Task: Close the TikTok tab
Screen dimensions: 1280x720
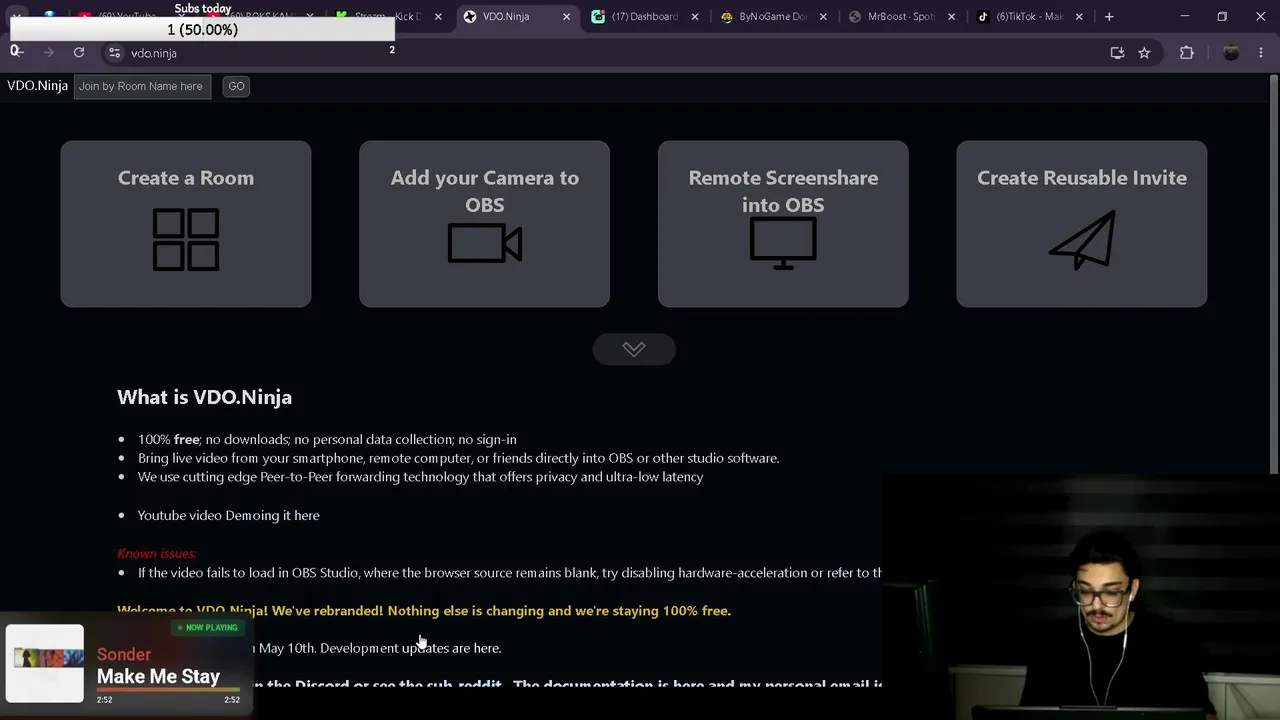Action: (1079, 17)
